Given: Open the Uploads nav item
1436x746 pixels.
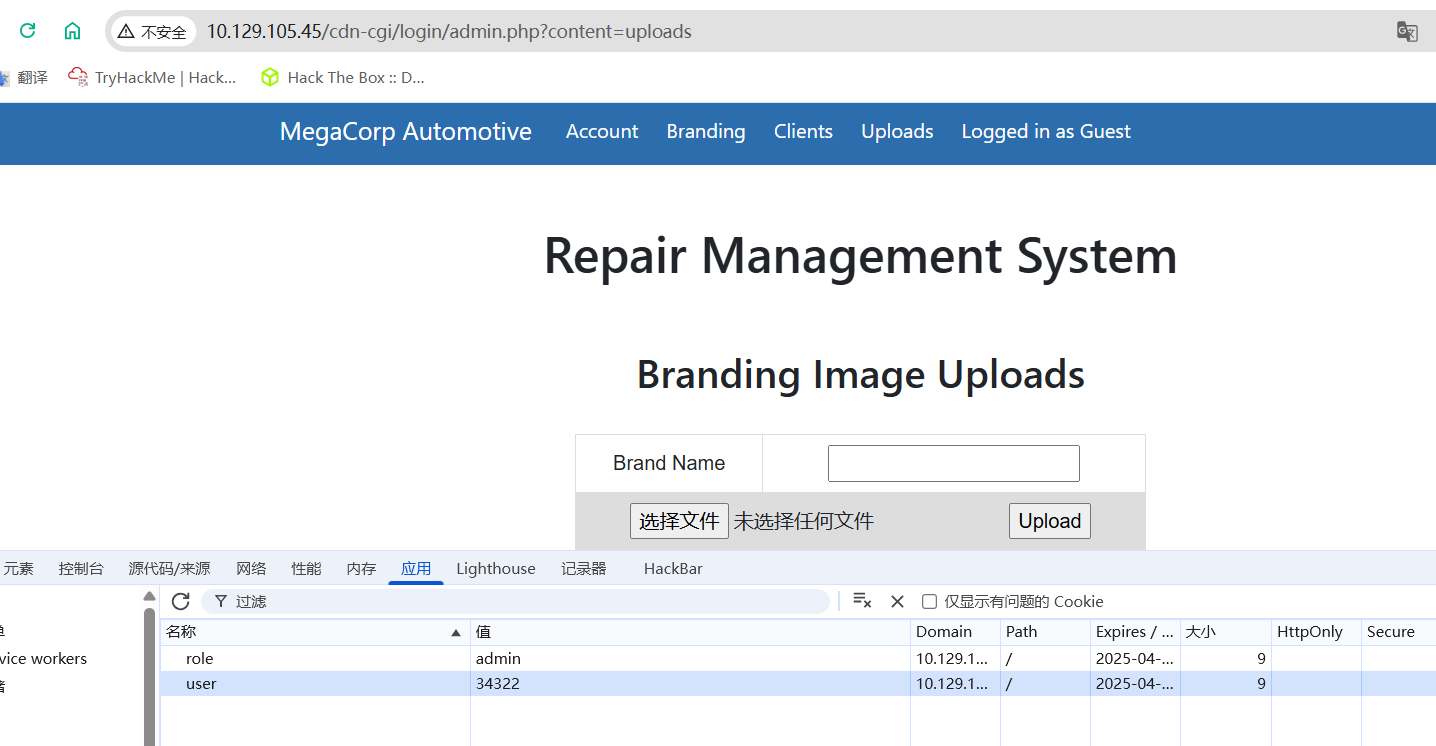Looking at the screenshot, I should 897,132.
